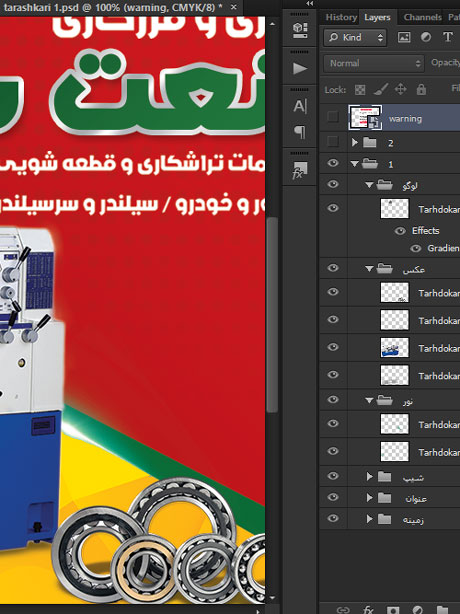Collapse group 1 disclosure triangle
Image resolution: width=460 pixels, height=614 pixels.
[x=355, y=164]
